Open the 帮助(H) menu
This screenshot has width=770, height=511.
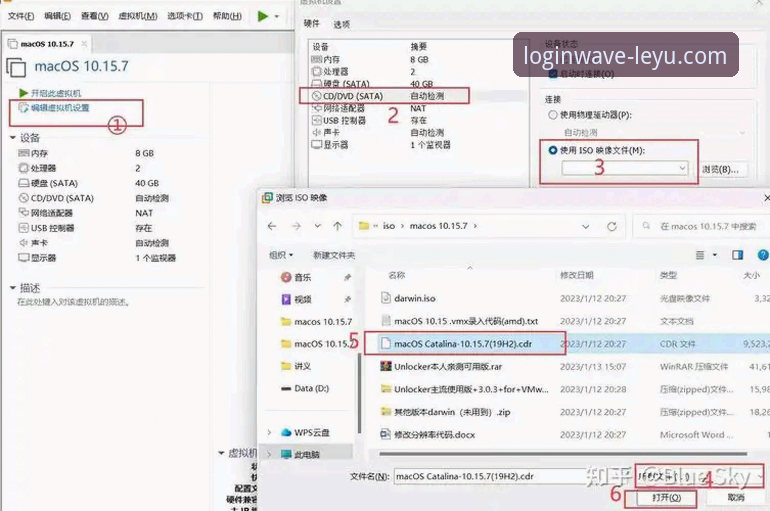click(x=227, y=16)
